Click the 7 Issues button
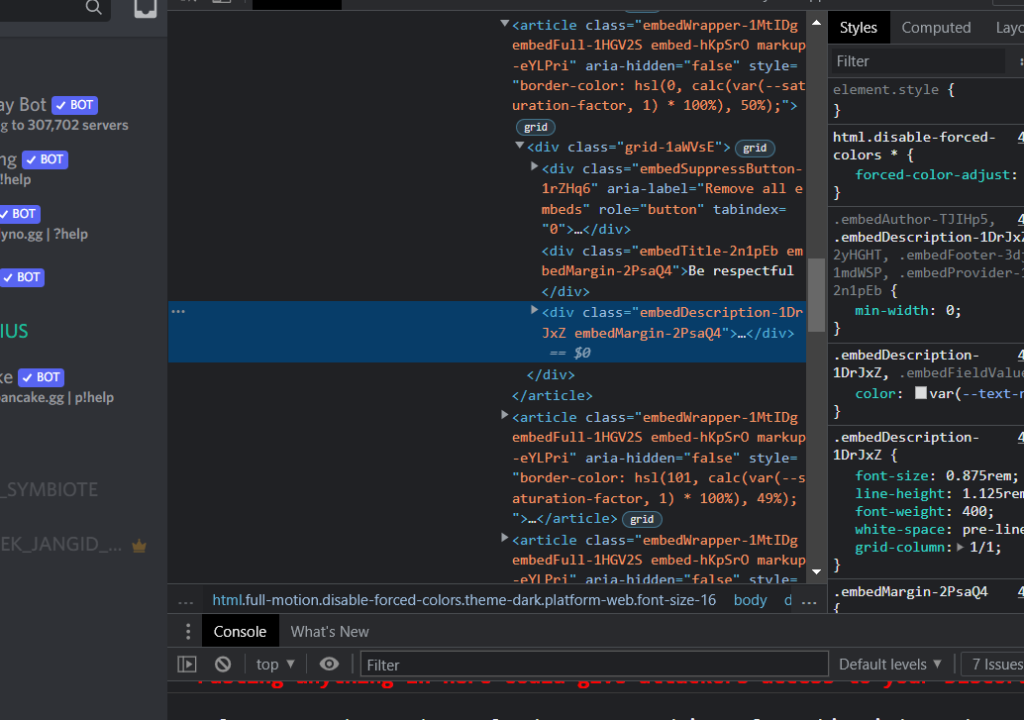 [x=995, y=664]
